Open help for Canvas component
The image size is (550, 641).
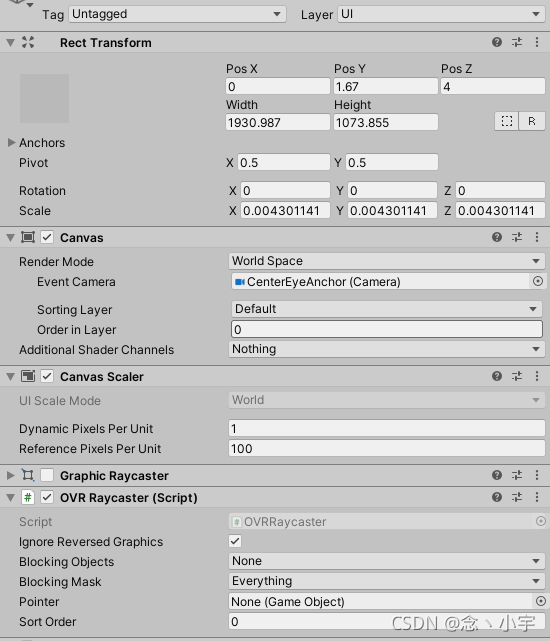[497, 237]
